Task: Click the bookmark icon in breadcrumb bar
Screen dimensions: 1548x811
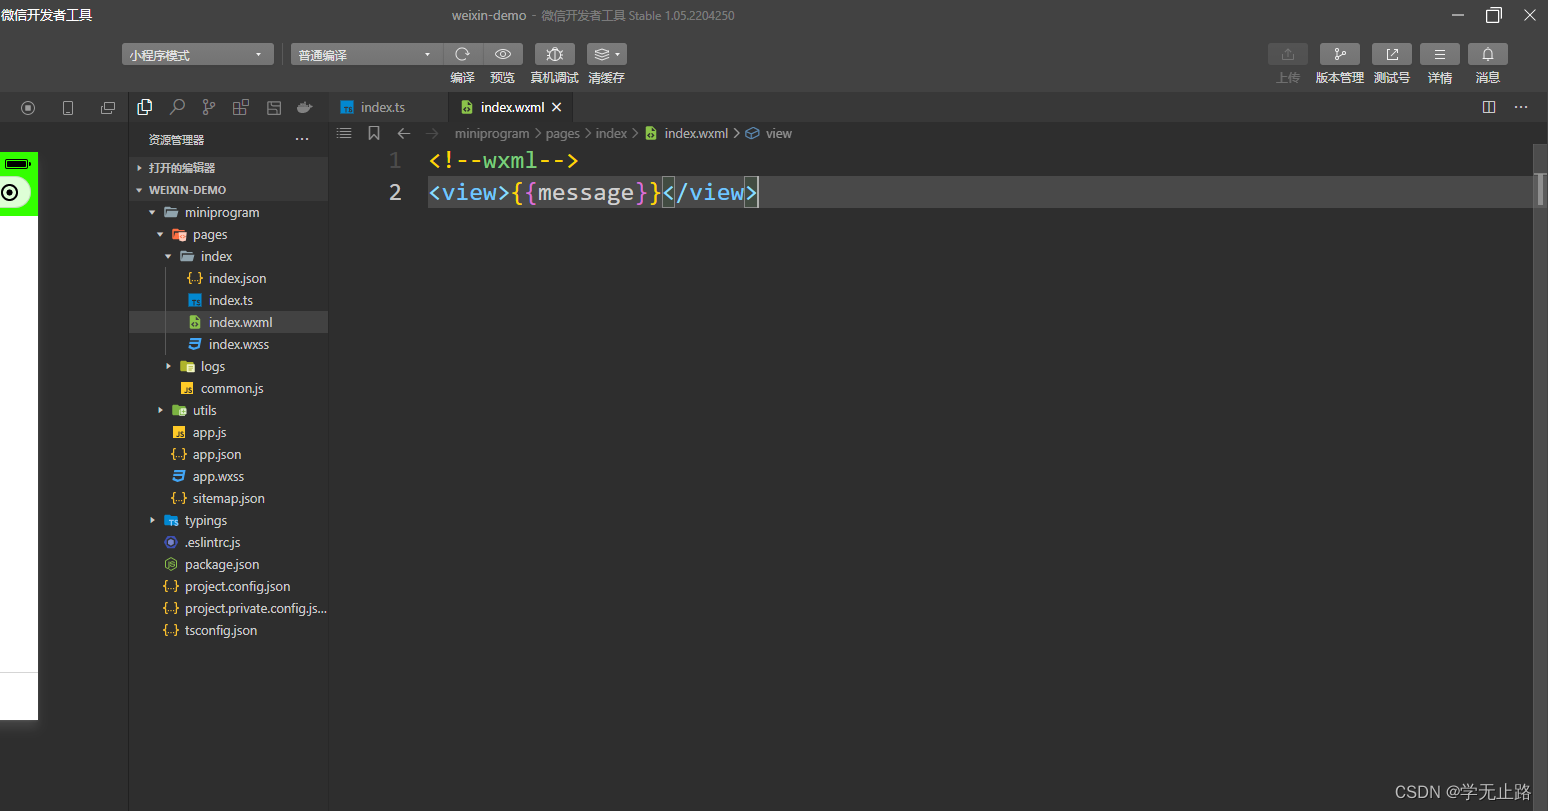Action: (374, 133)
